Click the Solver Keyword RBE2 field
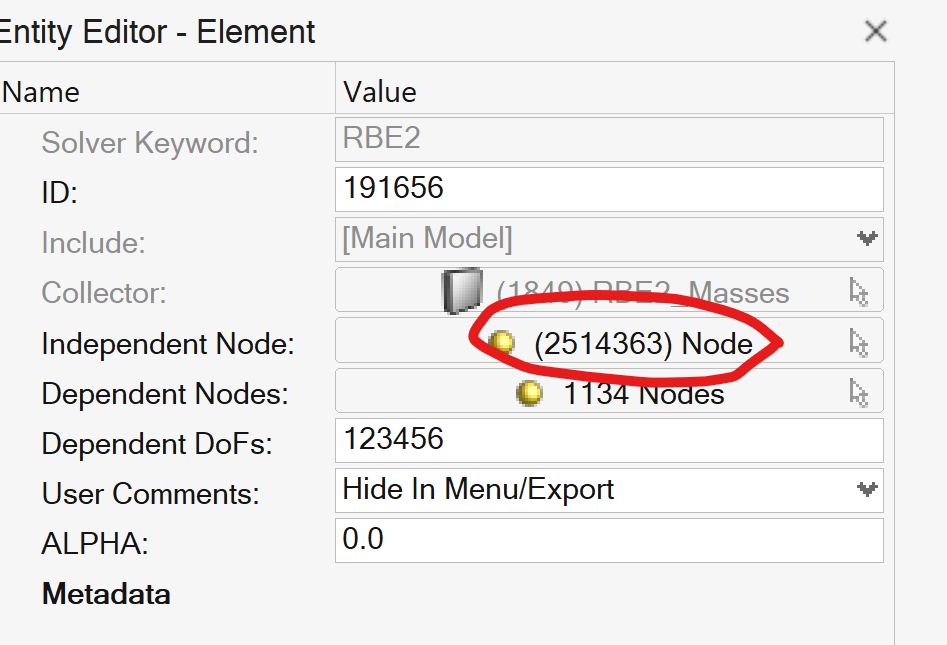 click(609, 140)
